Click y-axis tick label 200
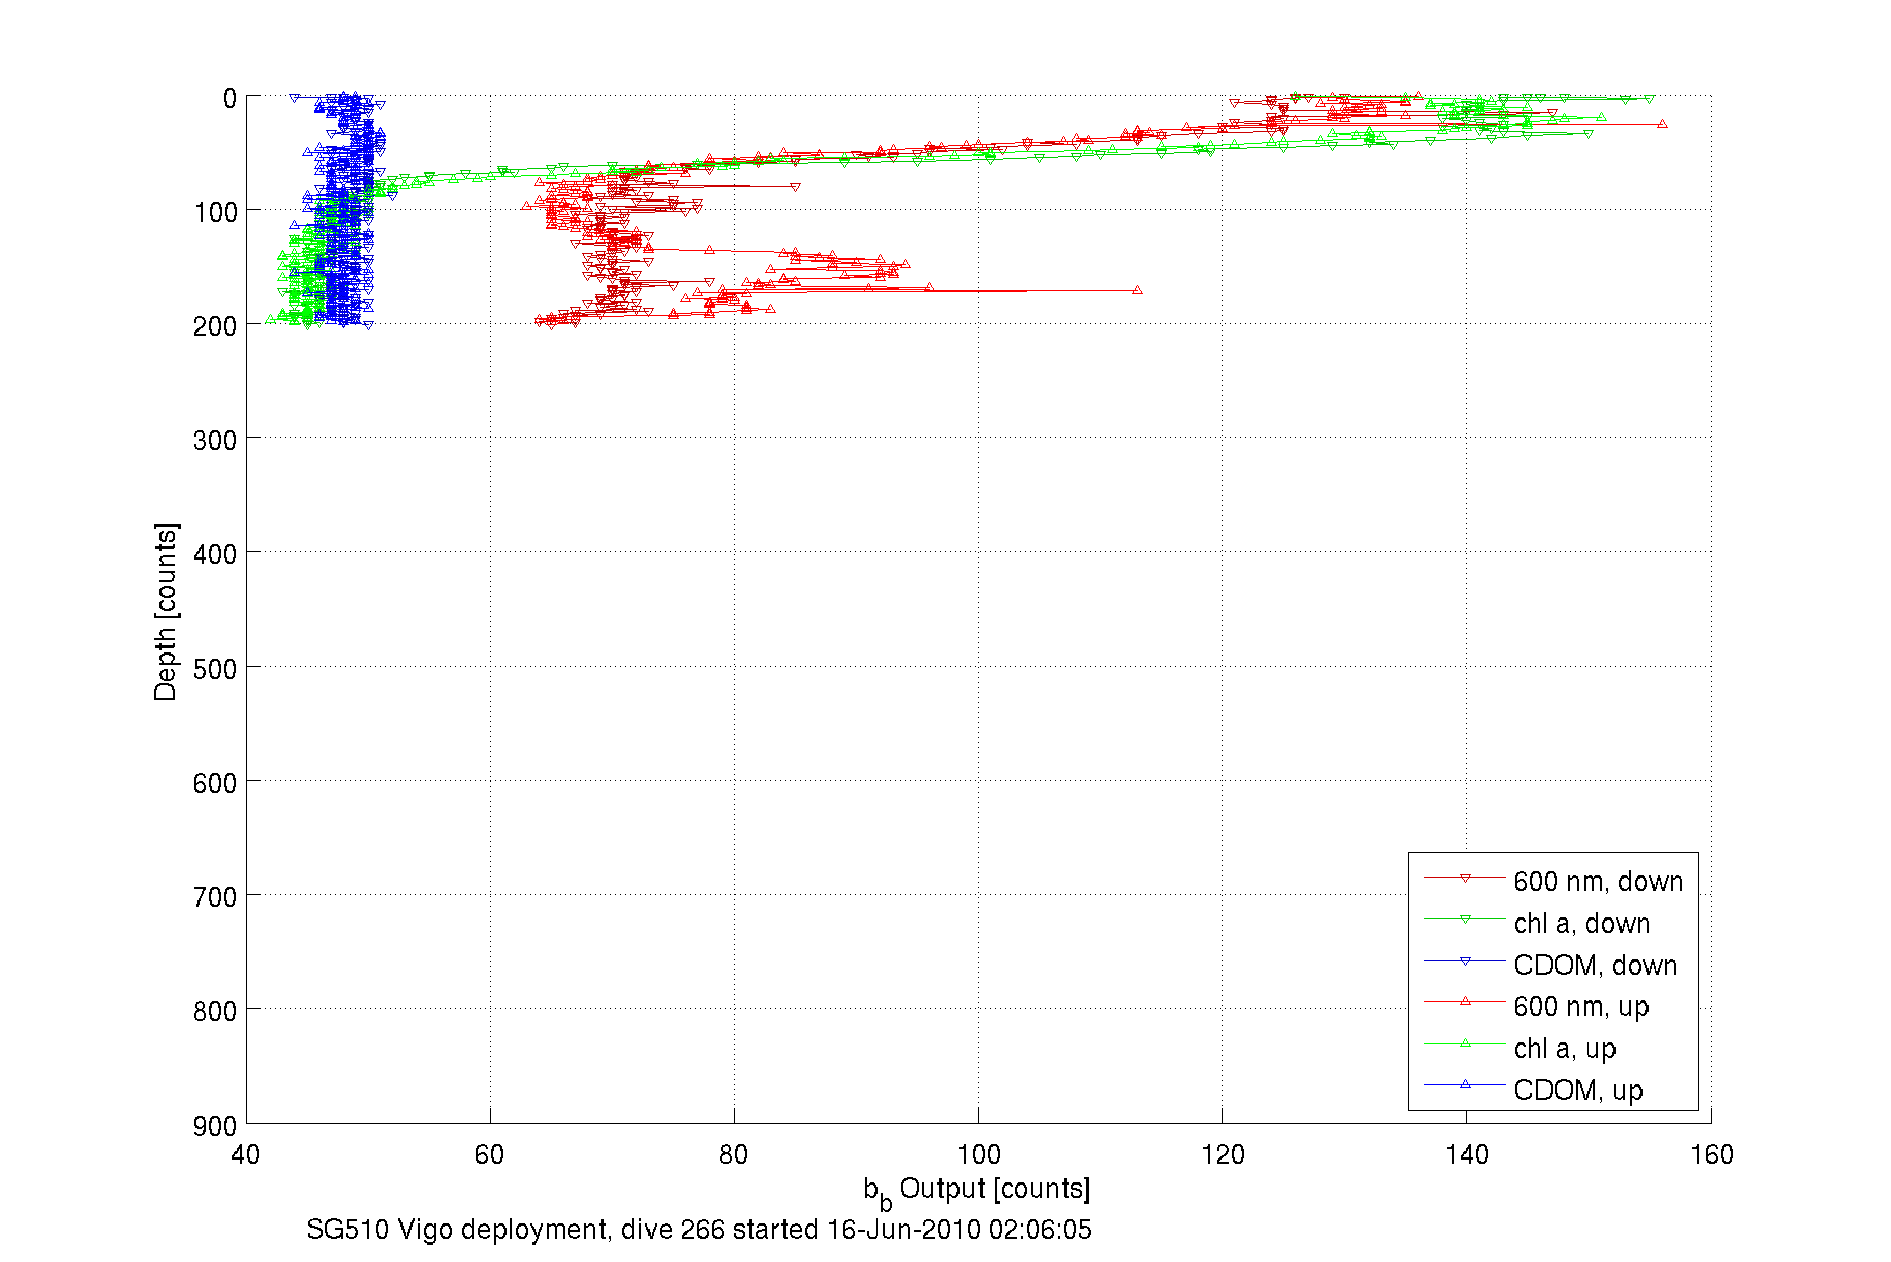This screenshot has height=1262, width=1891. pos(215,326)
